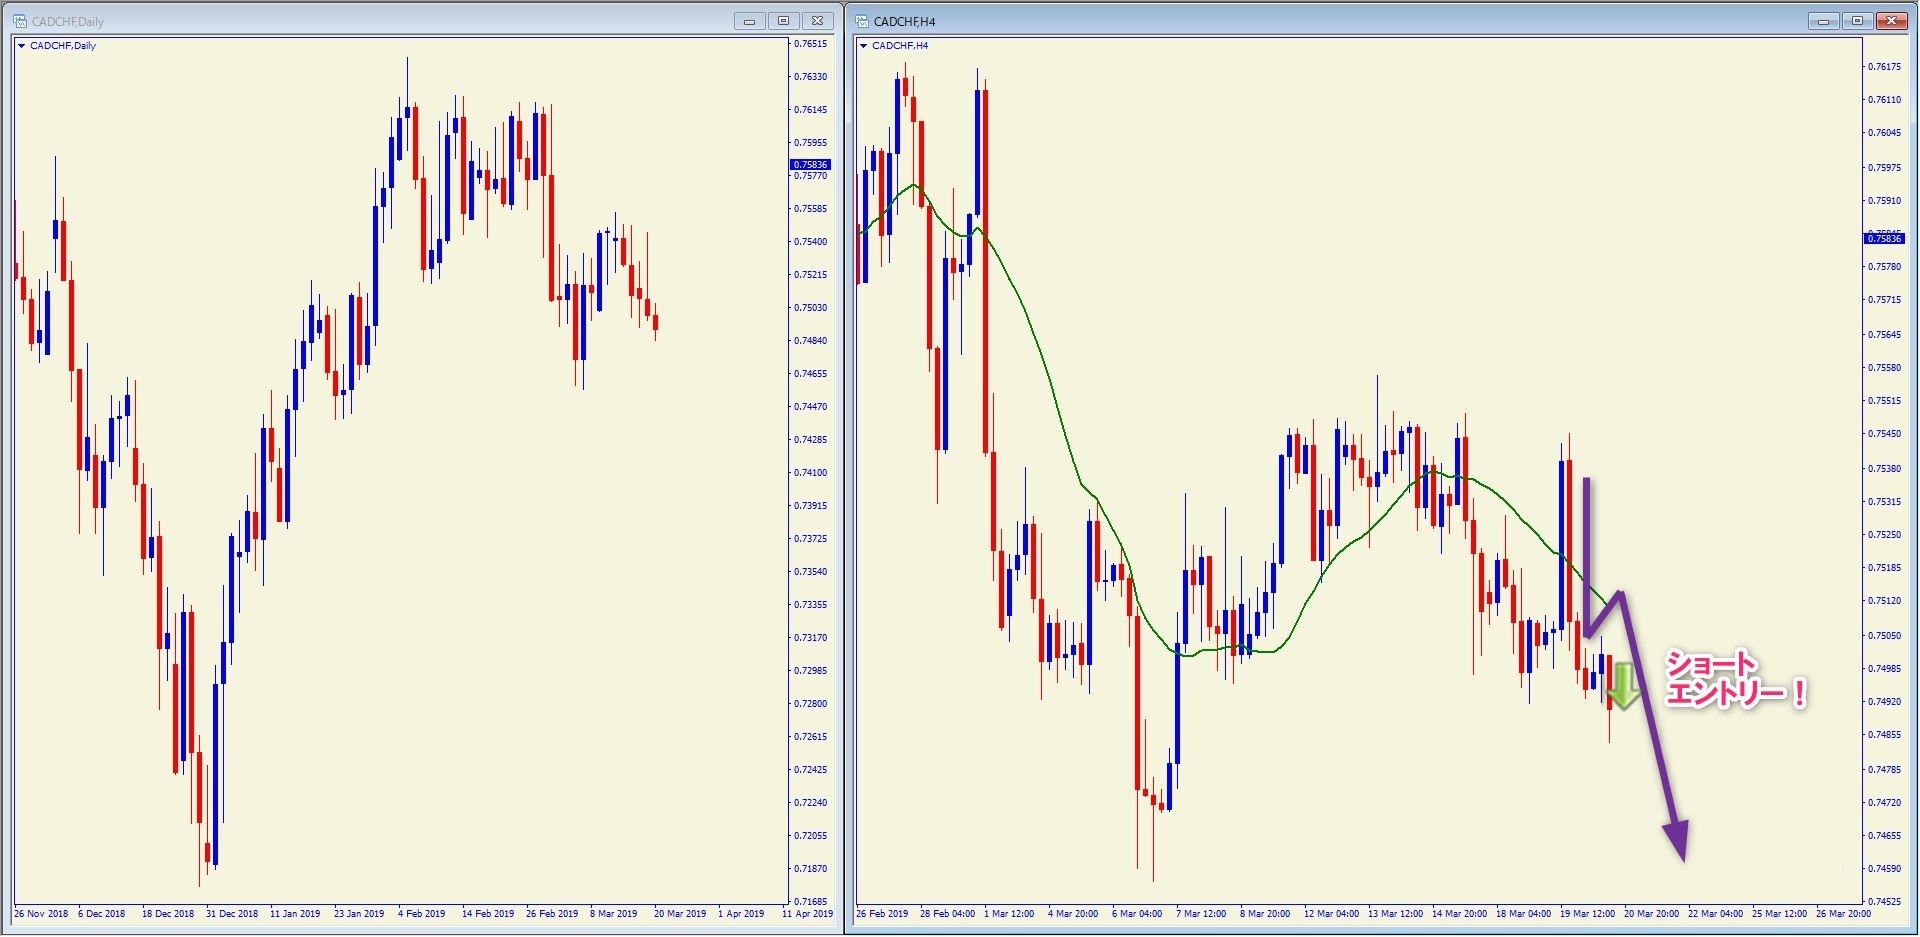This screenshot has width=1920, height=937.
Task: Minimize the CADCHF,Daily chart window
Action: (x=749, y=21)
